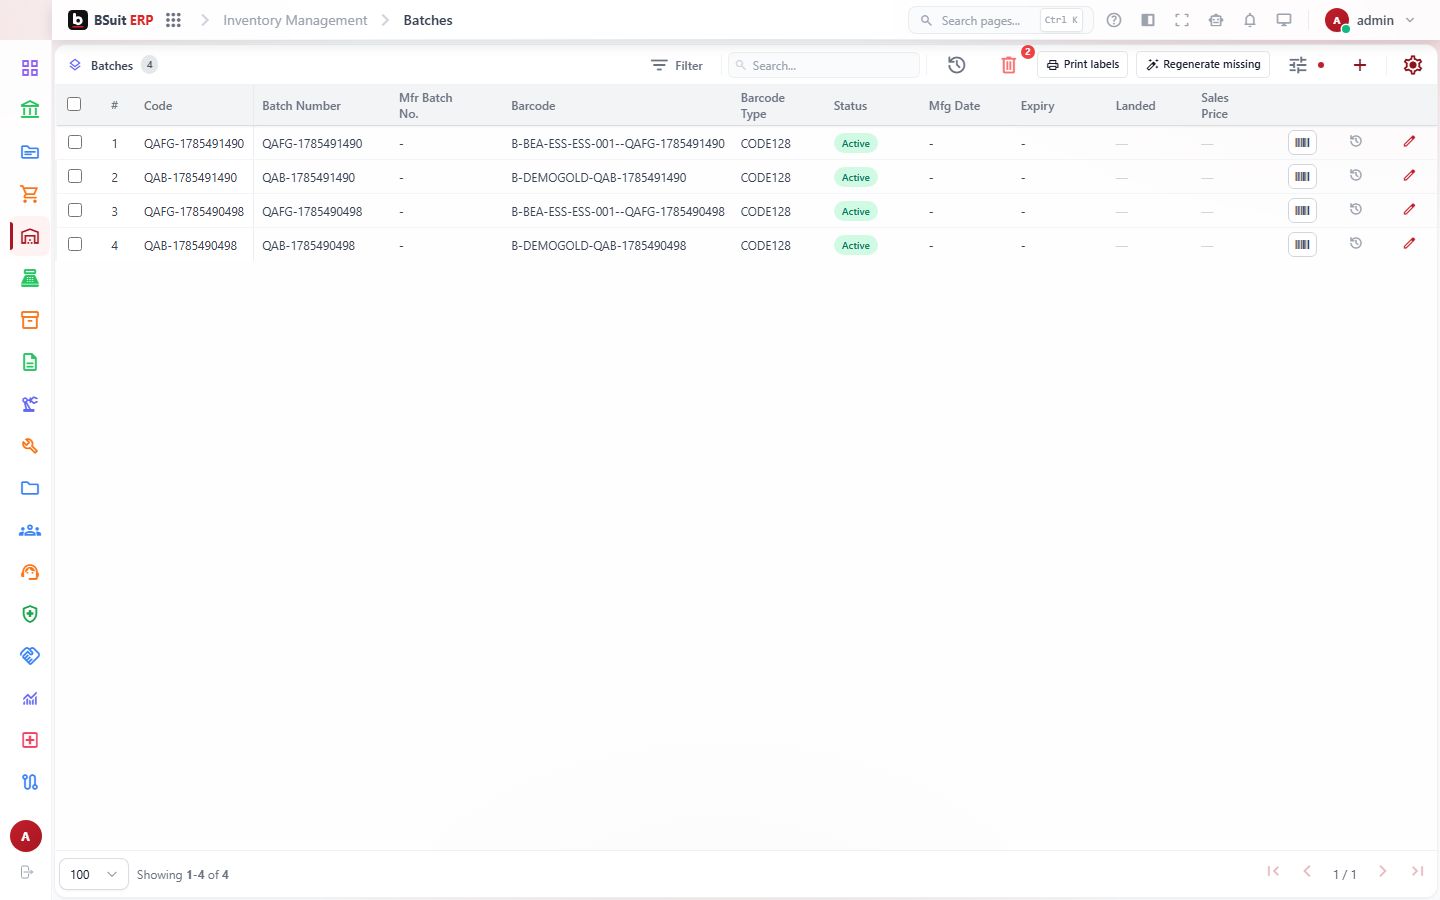Open the trash bin with badge 2
Screen dimensions: 1440x900
point(1009,65)
